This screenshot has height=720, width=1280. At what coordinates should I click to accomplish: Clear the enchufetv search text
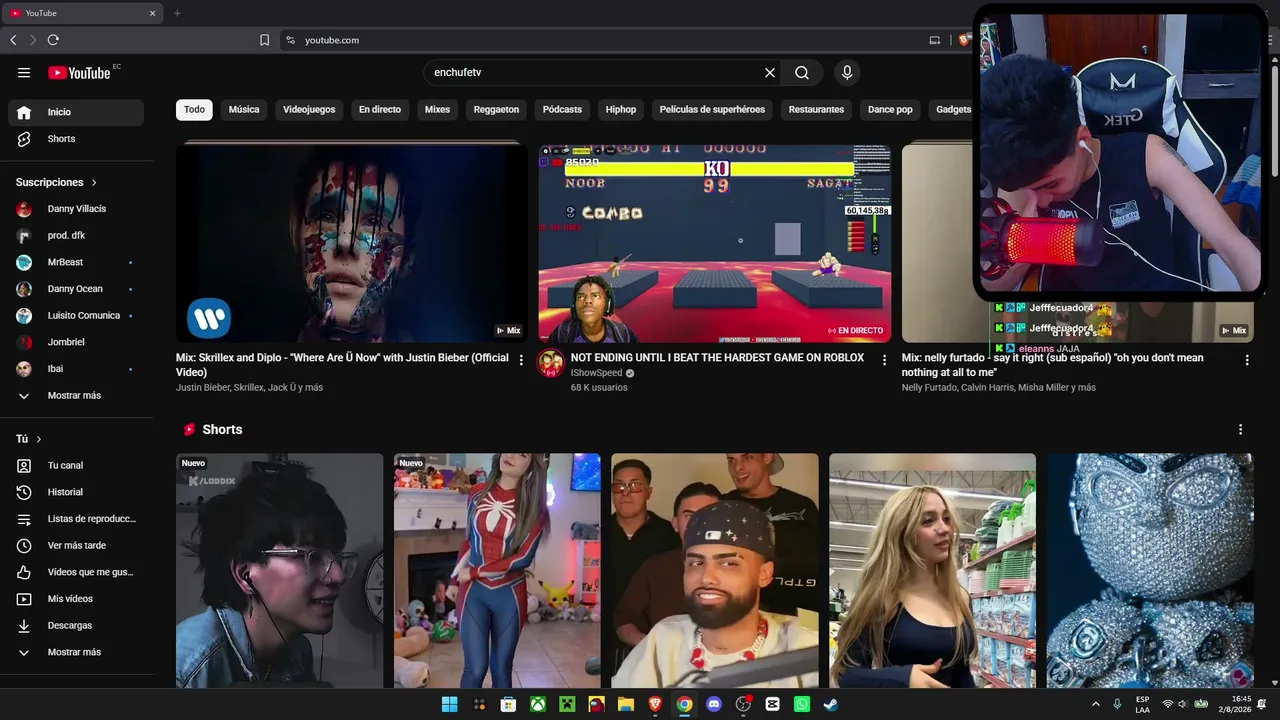(x=770, y=72)
